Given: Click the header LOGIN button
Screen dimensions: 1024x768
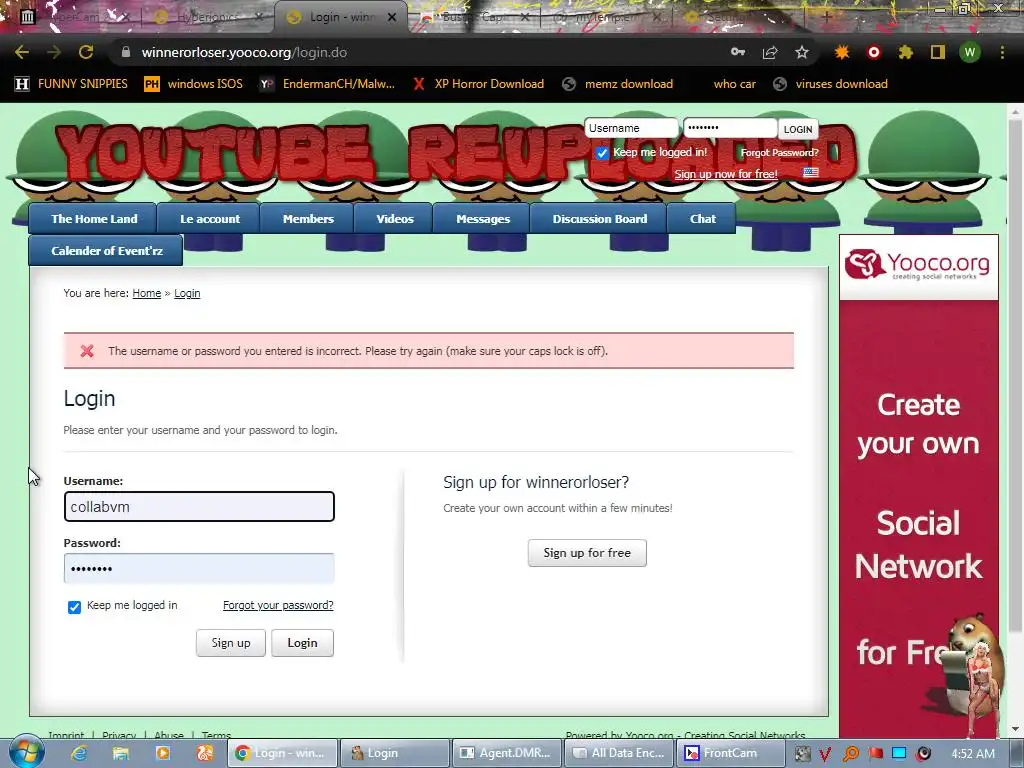Looking at the screenshot, I should [798, 129].
